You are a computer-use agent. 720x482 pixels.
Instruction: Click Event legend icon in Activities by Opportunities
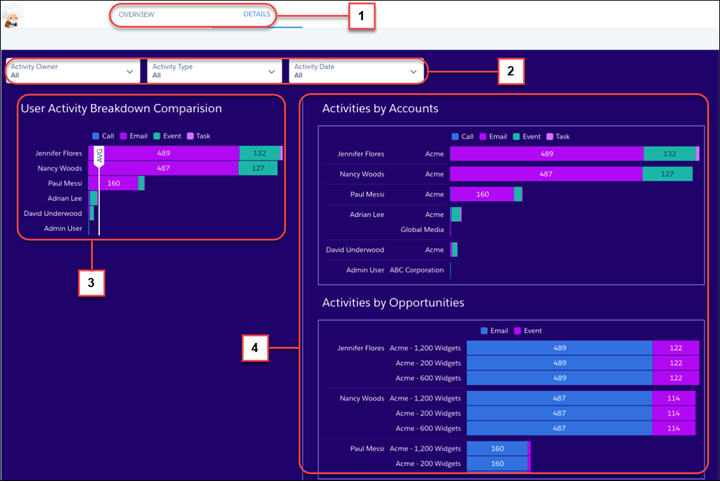[517, 330]
